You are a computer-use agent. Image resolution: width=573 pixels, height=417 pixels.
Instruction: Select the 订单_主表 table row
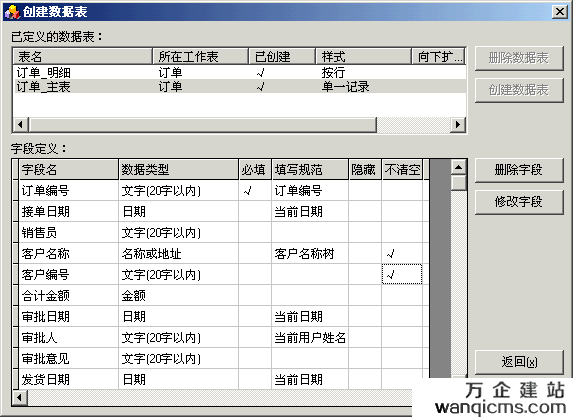[x=239, y=87]
